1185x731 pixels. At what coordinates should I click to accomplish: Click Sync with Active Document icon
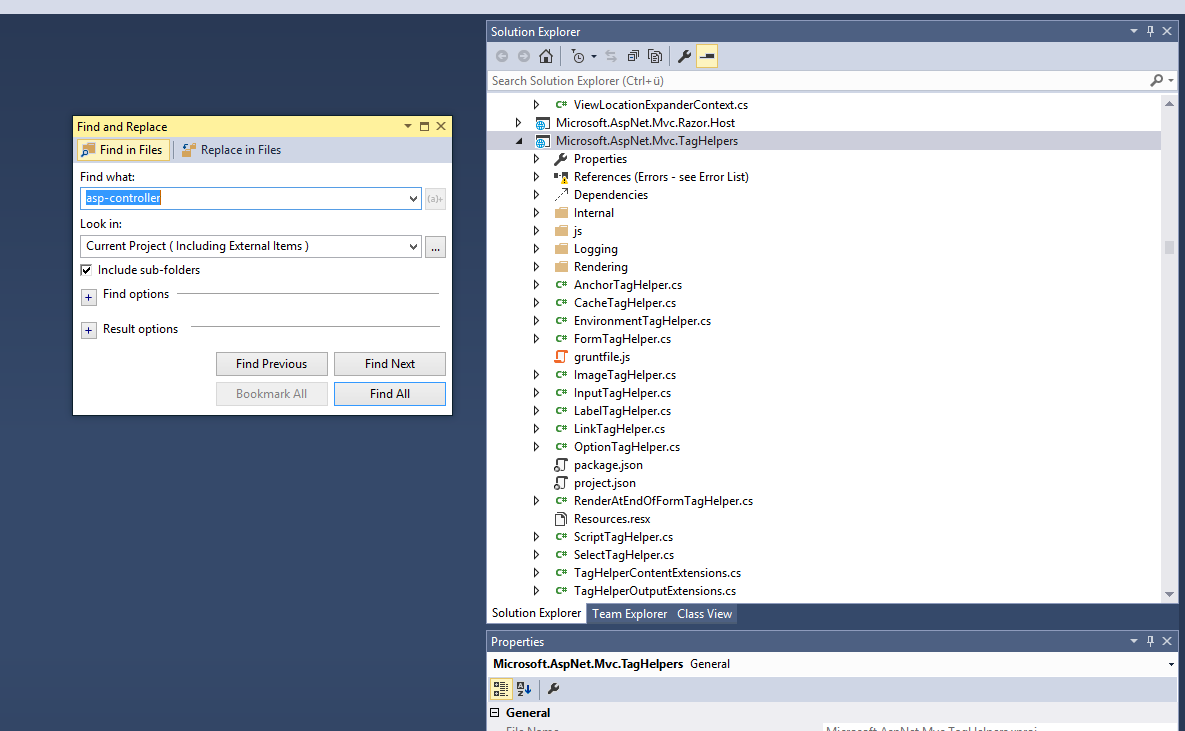coord(611,56)
